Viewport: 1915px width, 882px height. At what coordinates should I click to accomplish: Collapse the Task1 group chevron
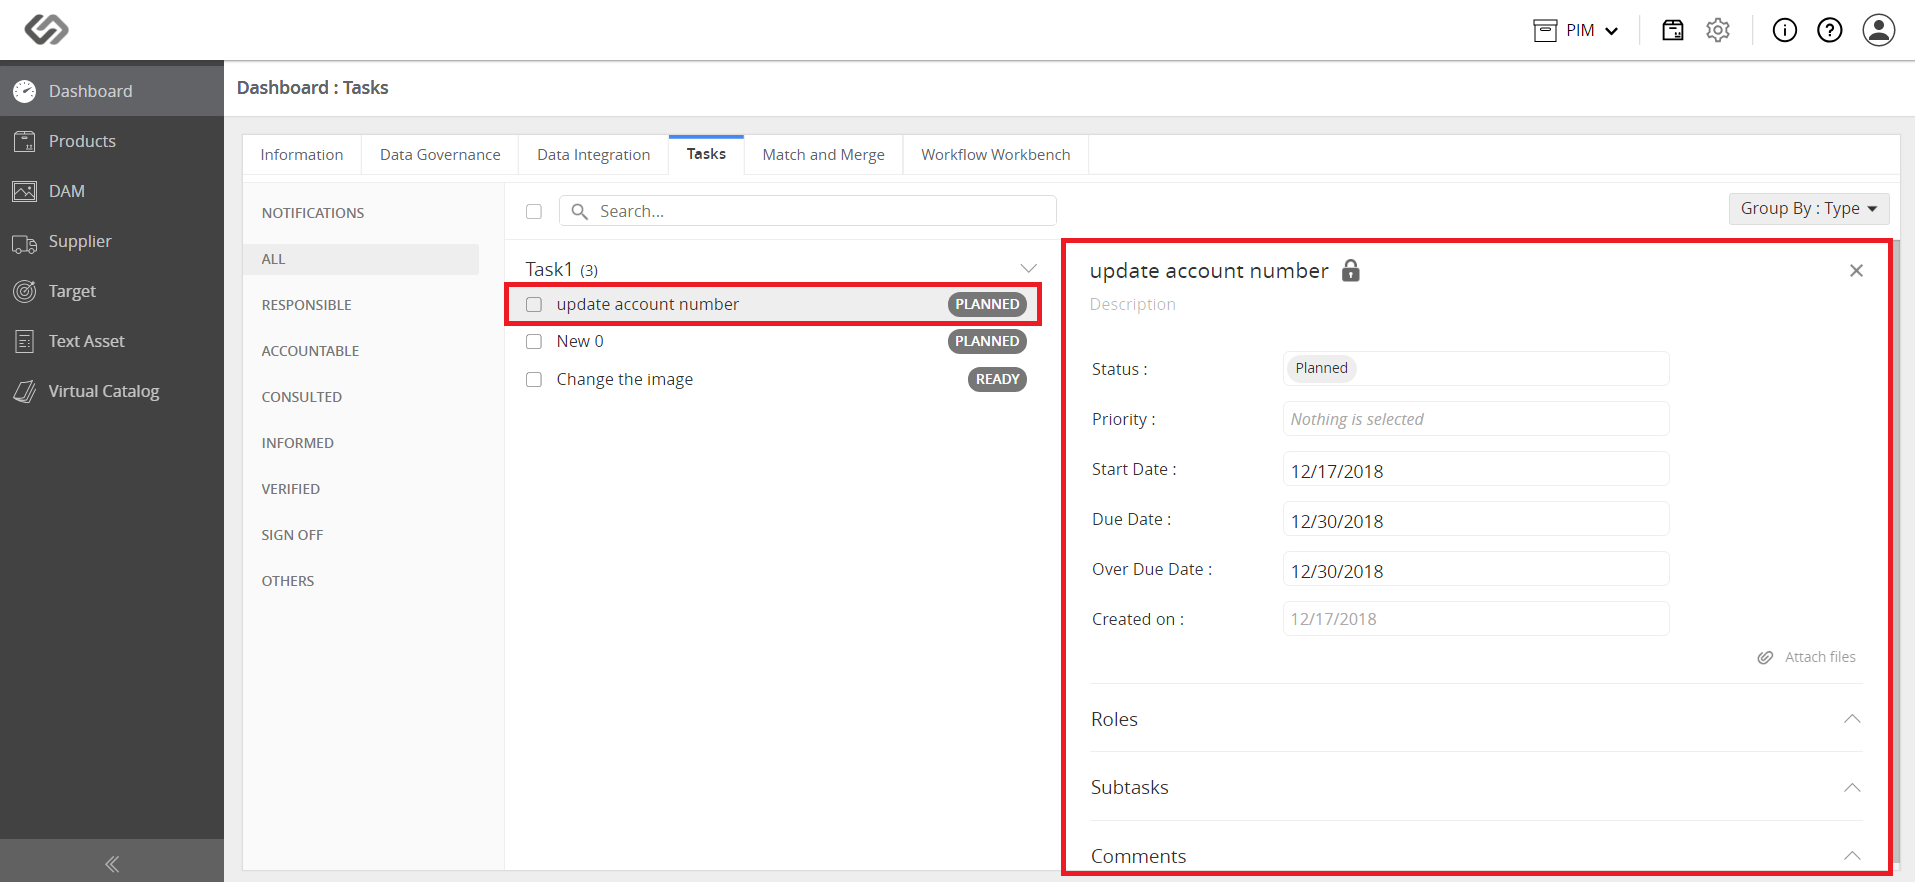1028,268
